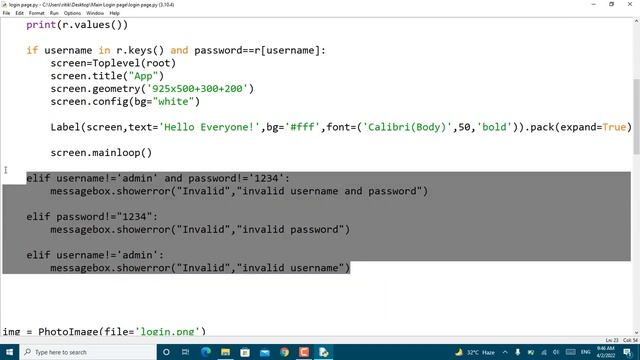Click the 'screen.title("App")' line
Viewport: 640px width, 360px height.
point(107,76)
